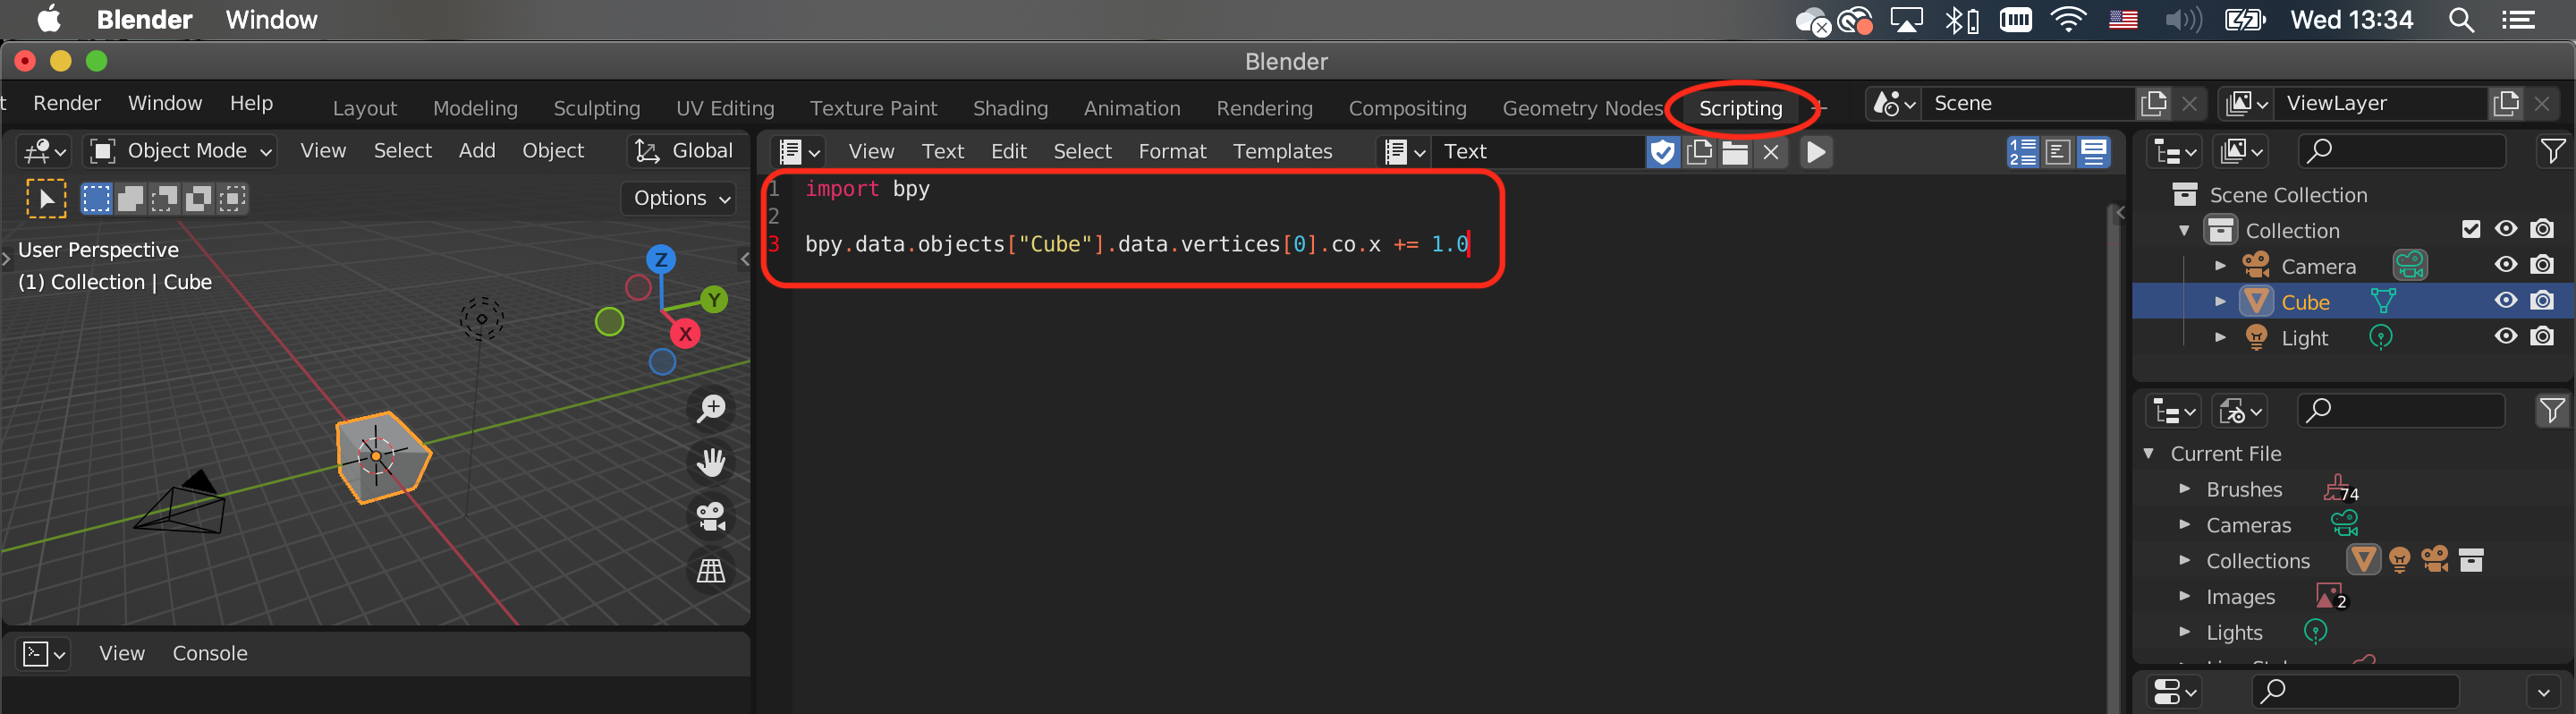Collapse the Collection in outliner
The height and width of the screenshot is (714, 2576).
[x=2184, y=230]
